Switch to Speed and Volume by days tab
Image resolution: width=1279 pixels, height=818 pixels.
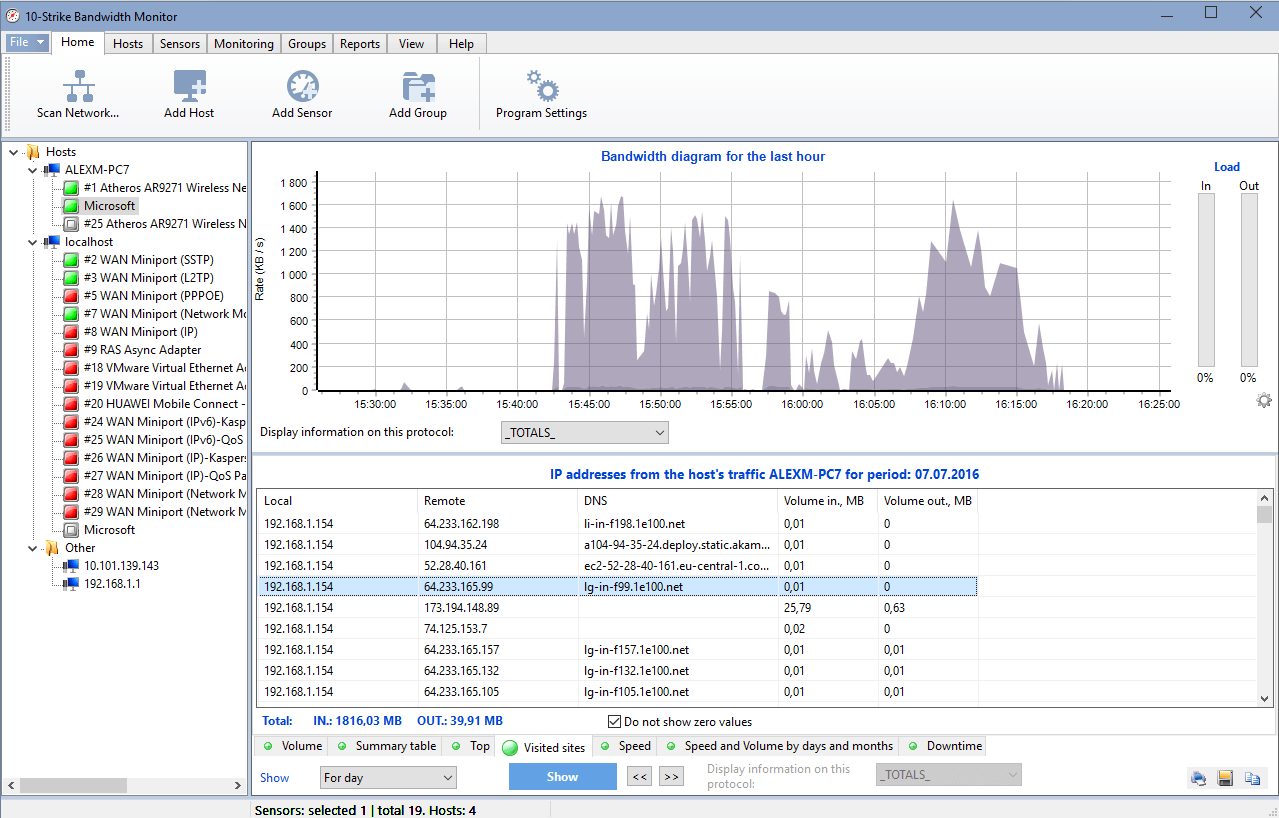click(x=778, y=746)
